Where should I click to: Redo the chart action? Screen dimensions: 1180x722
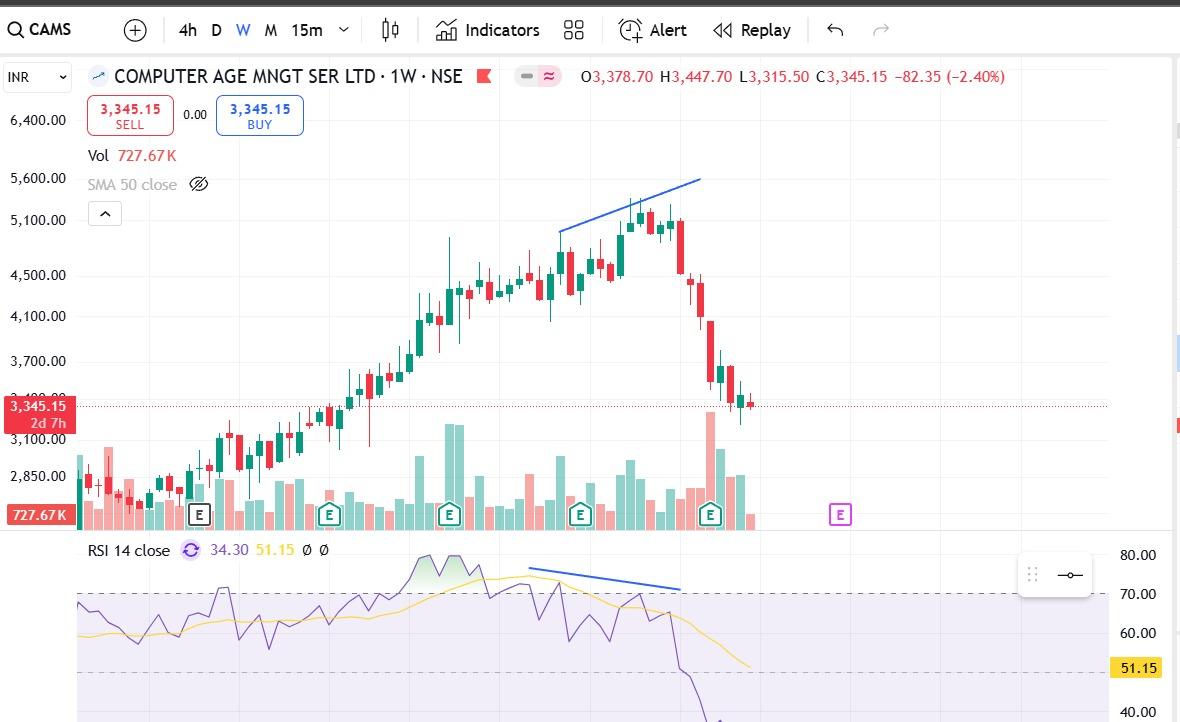[880, 30]
